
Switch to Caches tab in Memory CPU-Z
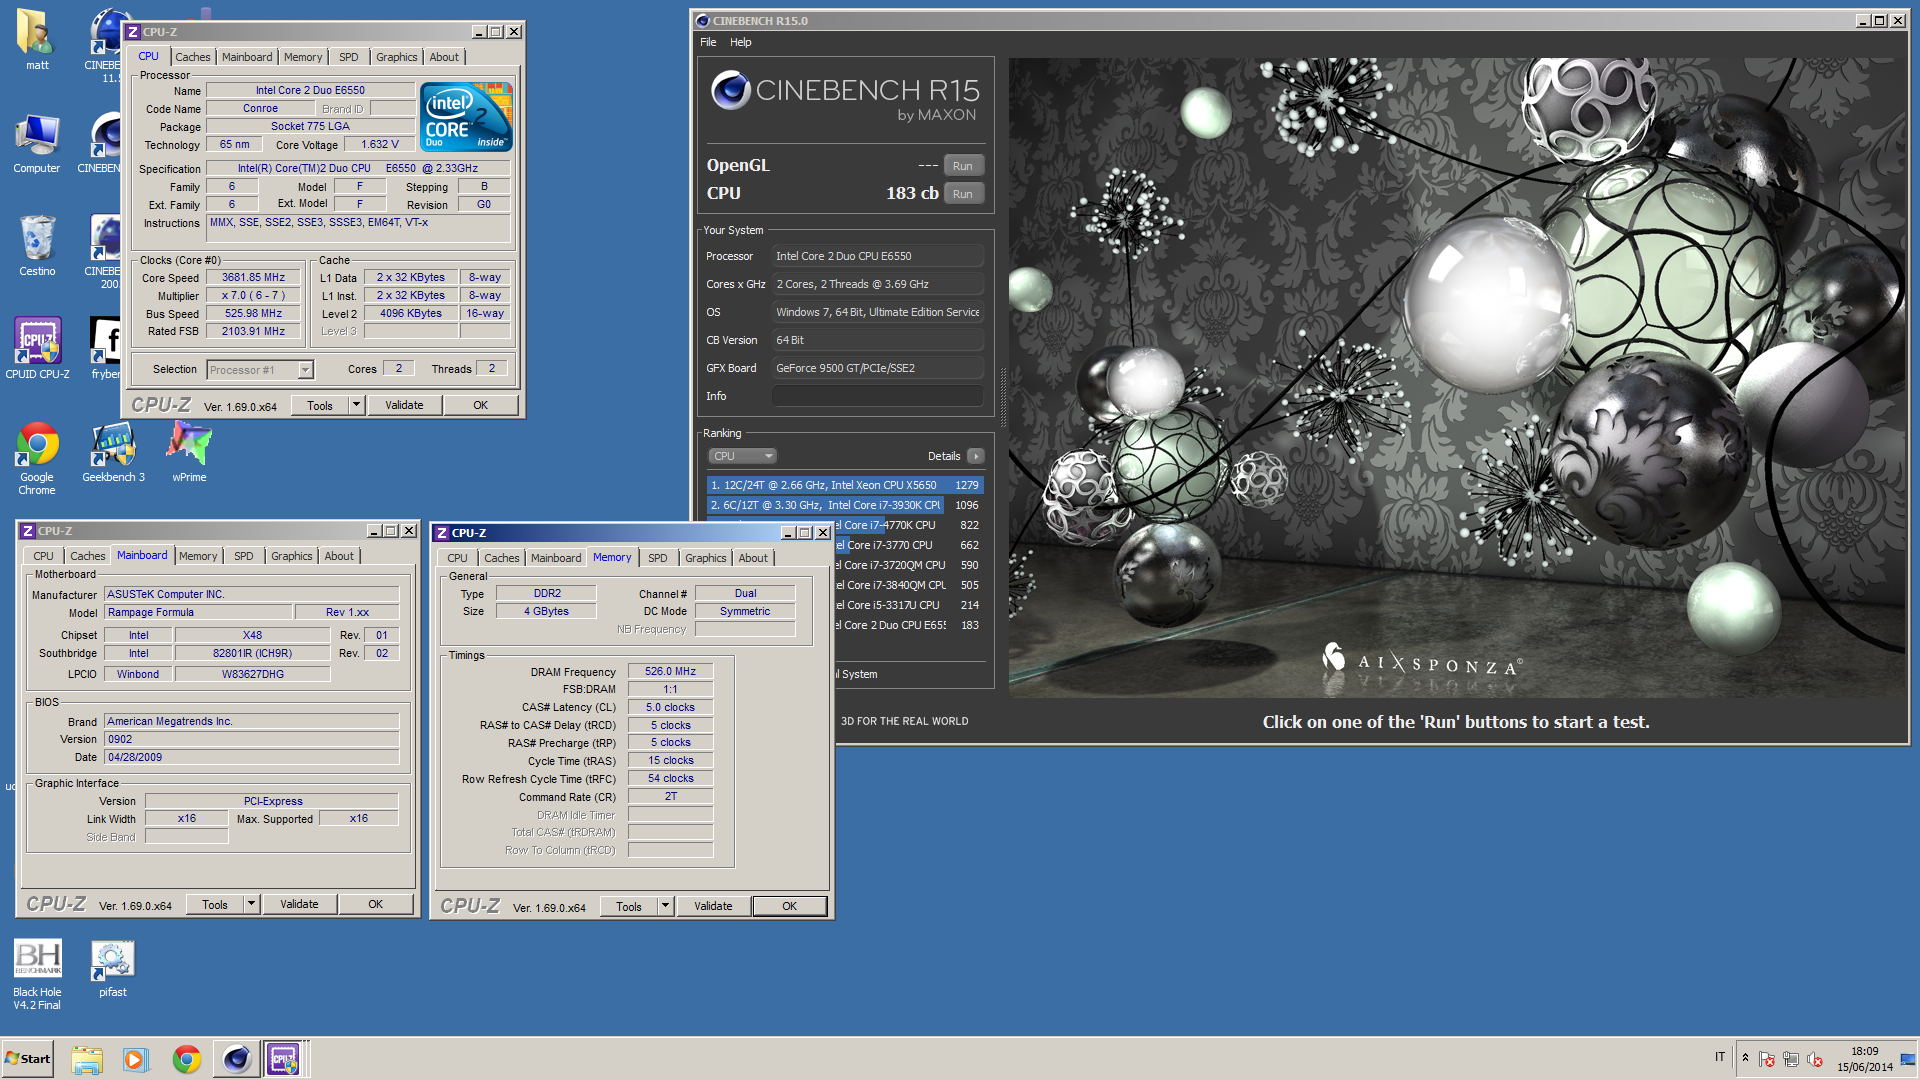click(502, 558)
